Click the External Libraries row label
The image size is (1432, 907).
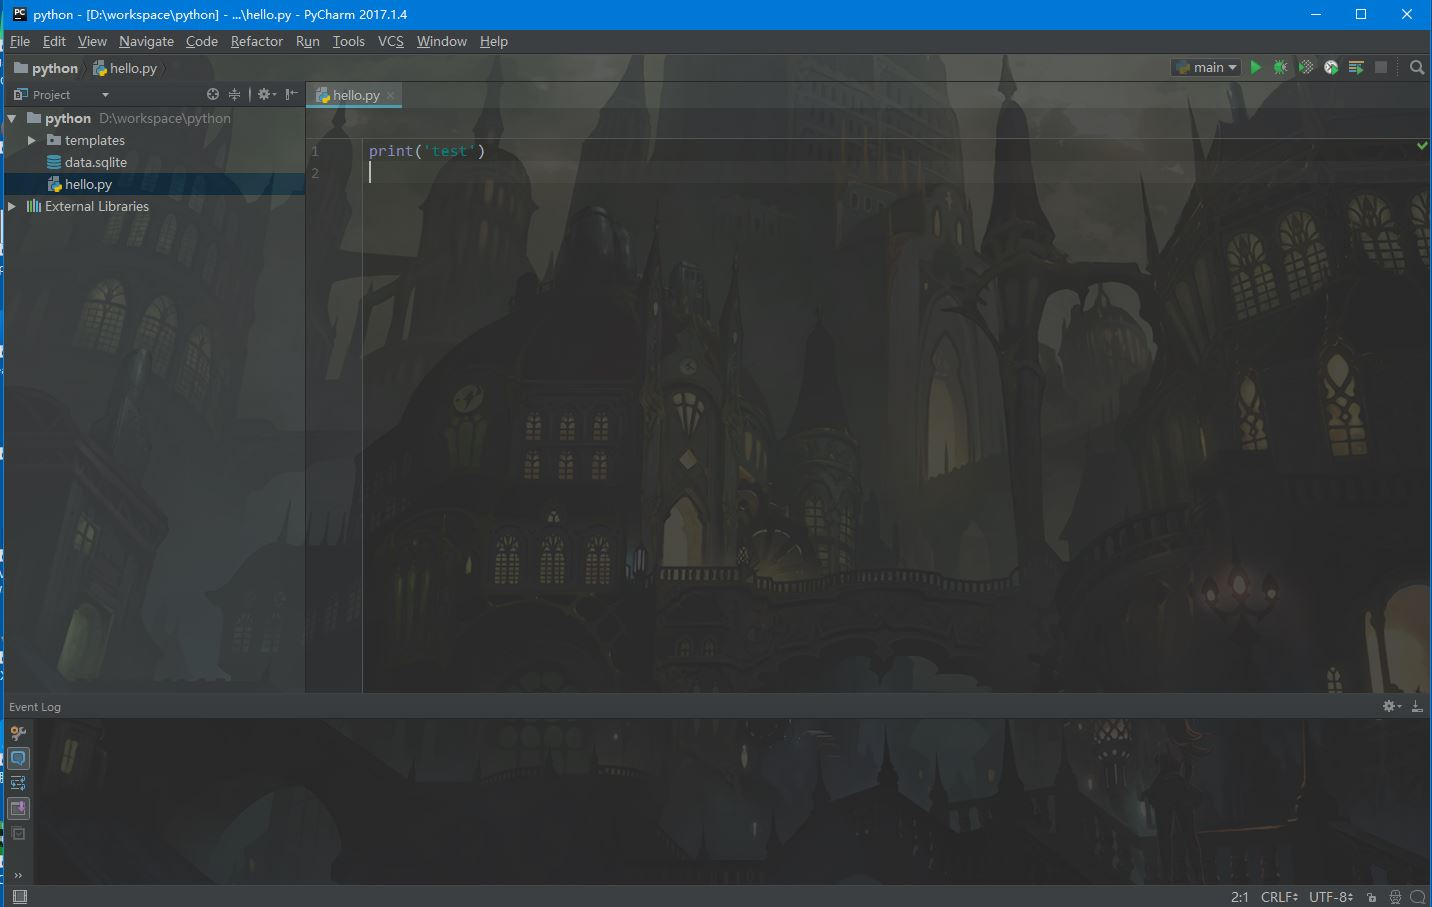(x=97, y=206)
